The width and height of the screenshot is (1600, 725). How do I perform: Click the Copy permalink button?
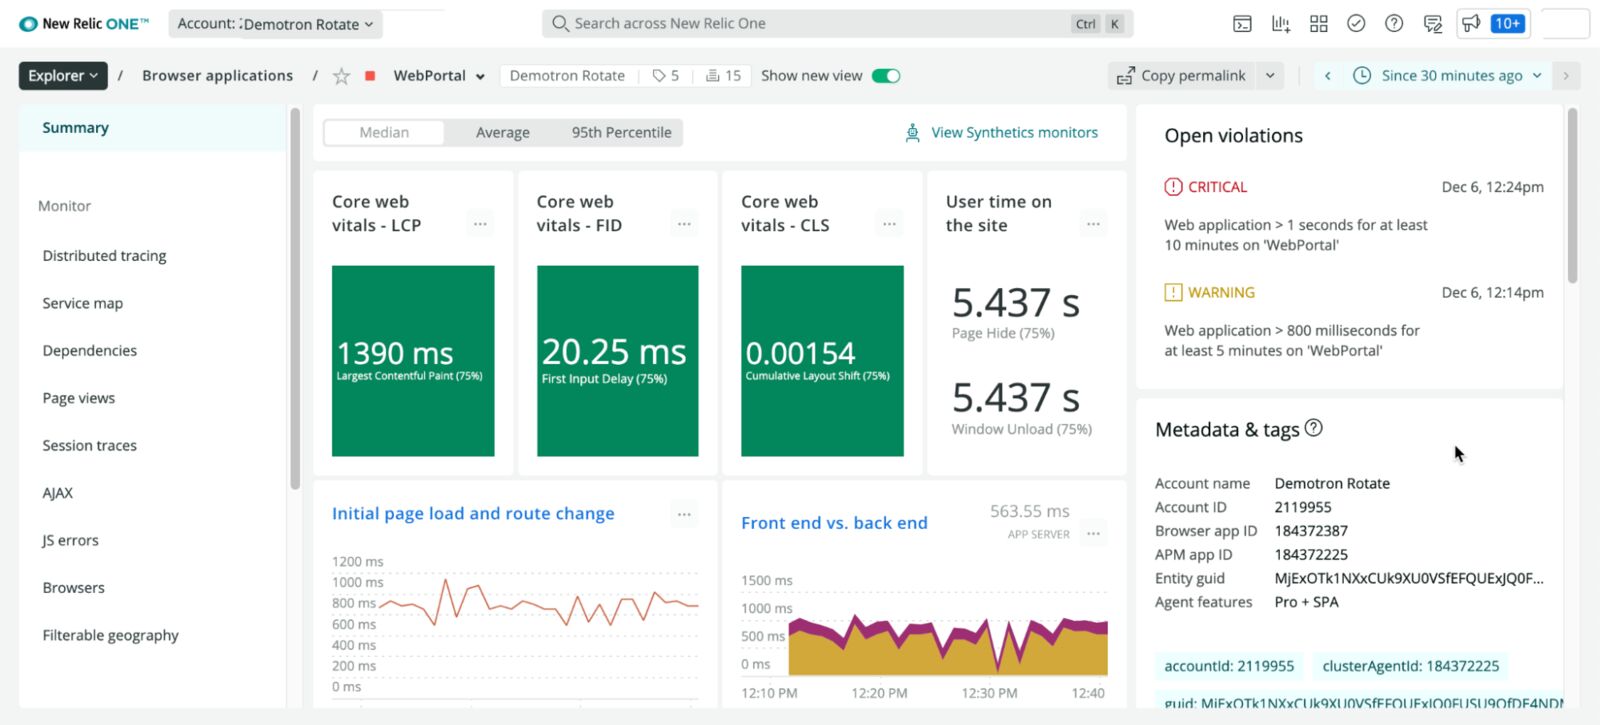(x=1181, y=76)
